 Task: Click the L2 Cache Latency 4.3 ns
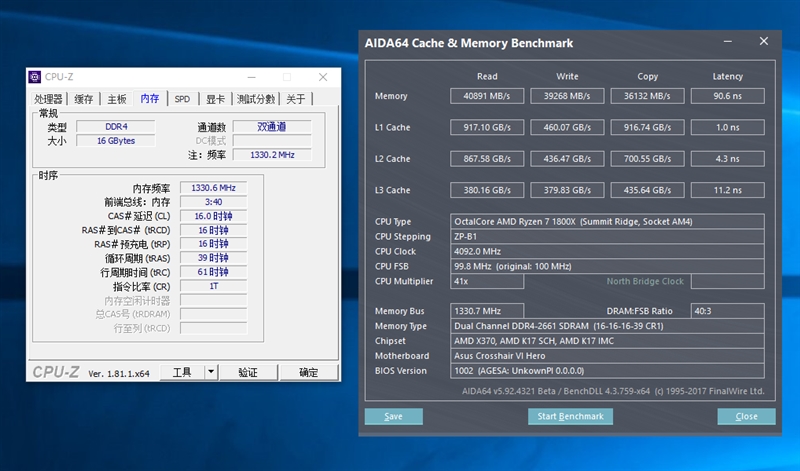coord(728,159)
